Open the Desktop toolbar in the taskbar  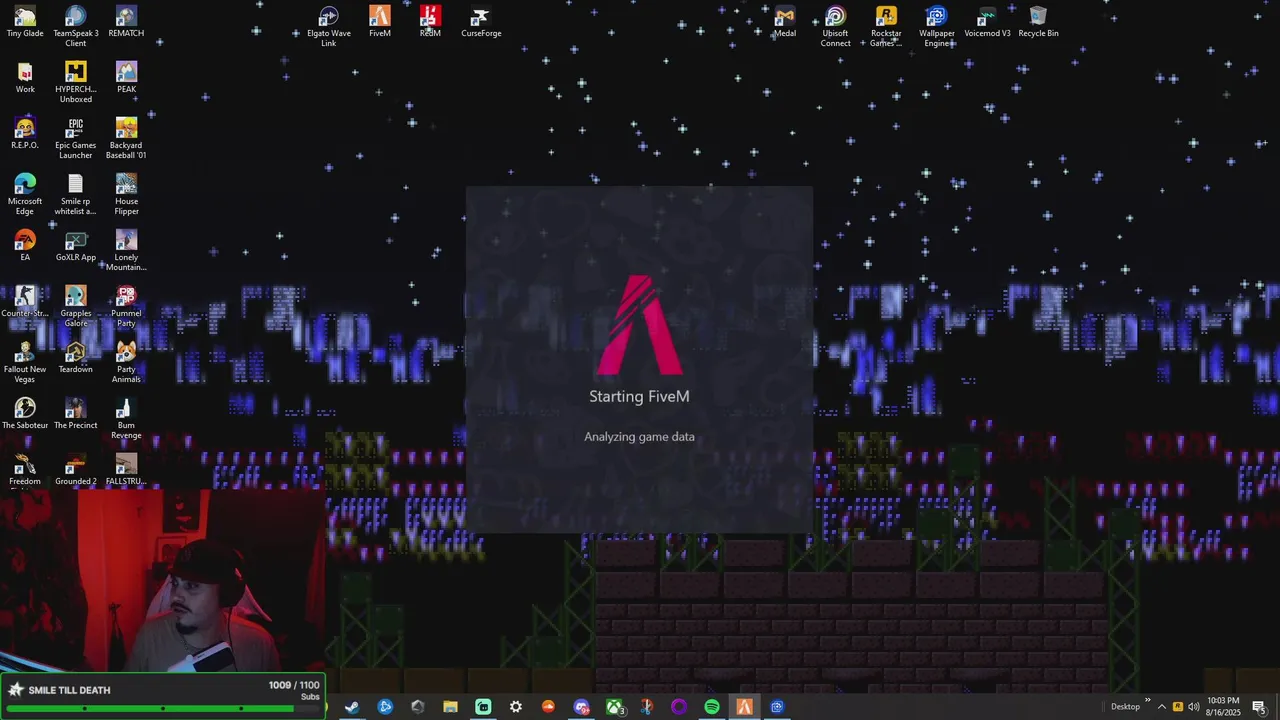click(1125, 707)
